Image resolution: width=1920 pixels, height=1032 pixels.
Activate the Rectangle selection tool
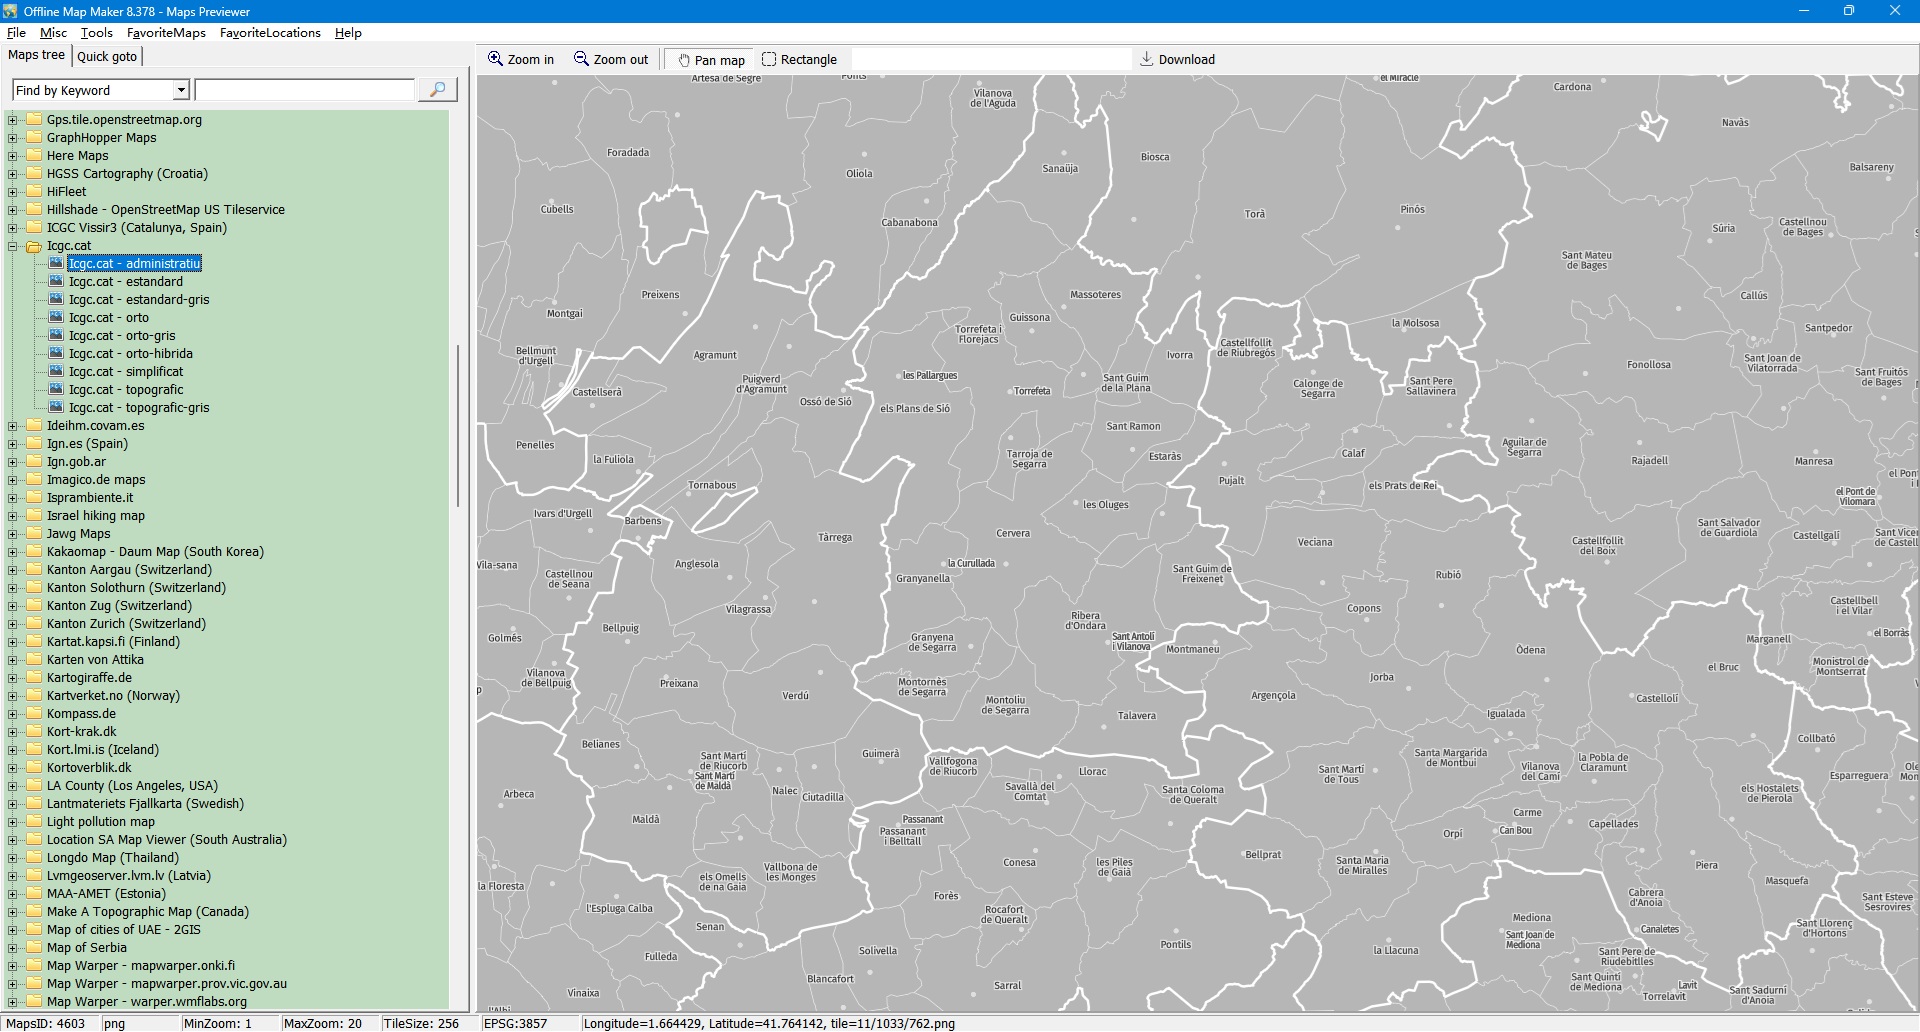[769, 59]
